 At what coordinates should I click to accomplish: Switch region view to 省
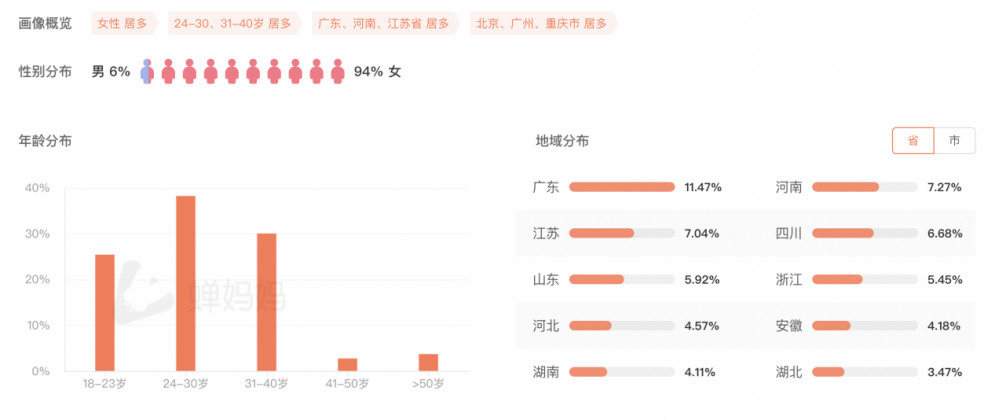pos(913,141)
